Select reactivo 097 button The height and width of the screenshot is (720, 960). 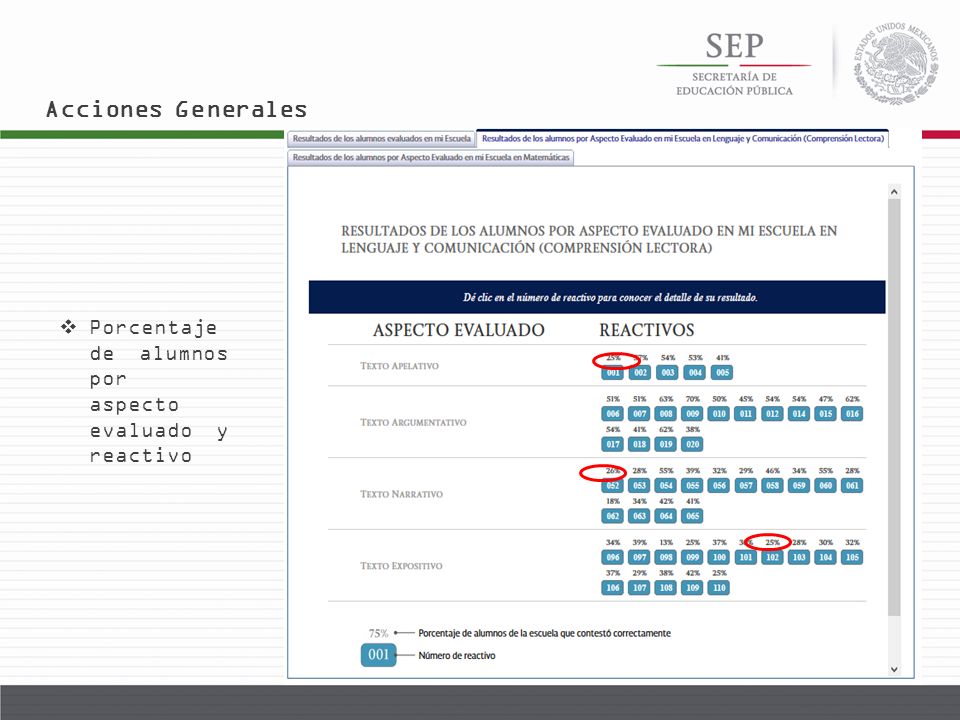(639, 557)
